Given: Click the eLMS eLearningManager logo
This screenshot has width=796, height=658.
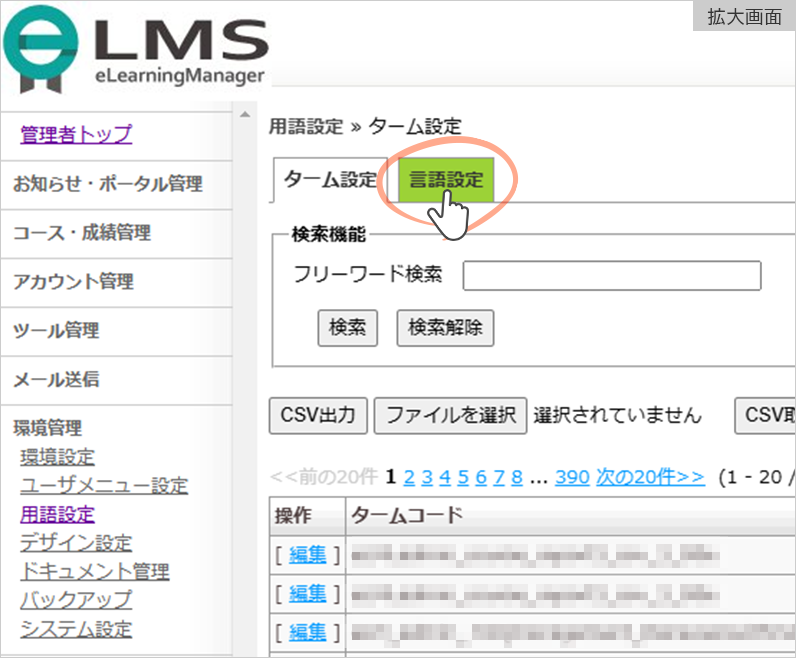Looking at the screenshot, I should [x=136, y=50].
